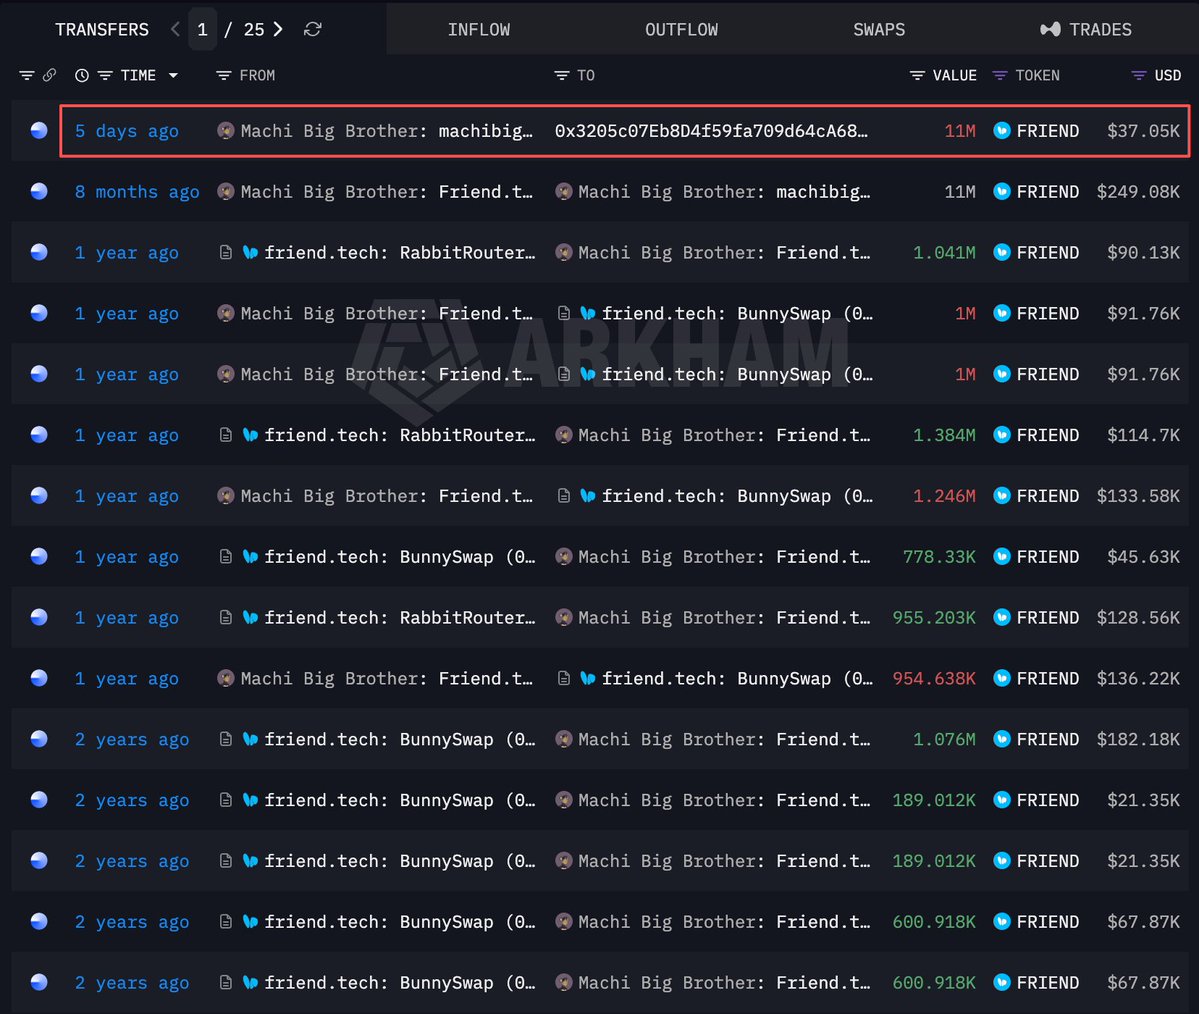Click the clock icon beside TIME
This screenshot has width=1199, height=1014.
[82, 75]
